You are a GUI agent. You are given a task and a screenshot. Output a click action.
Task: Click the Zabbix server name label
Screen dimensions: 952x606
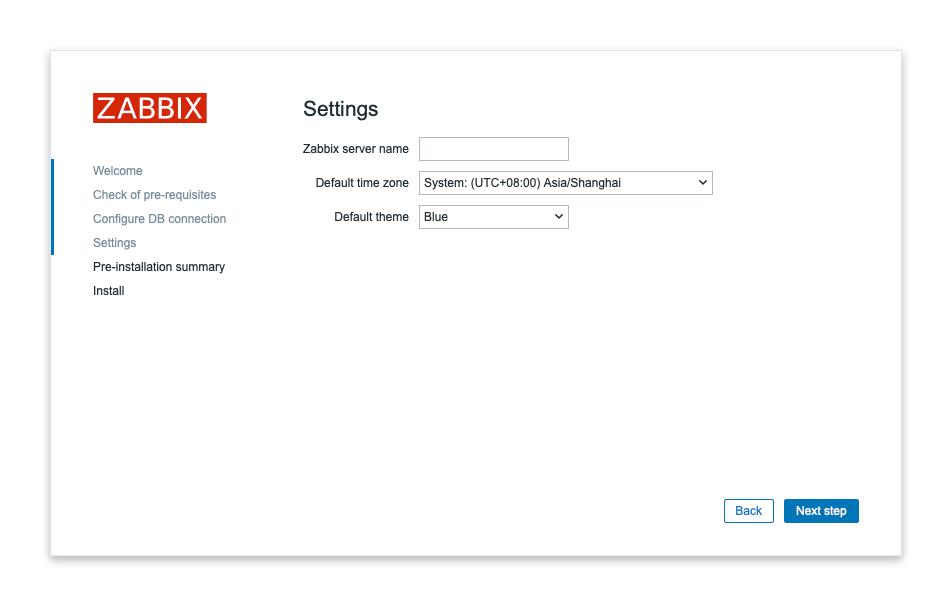coord(356,149)
